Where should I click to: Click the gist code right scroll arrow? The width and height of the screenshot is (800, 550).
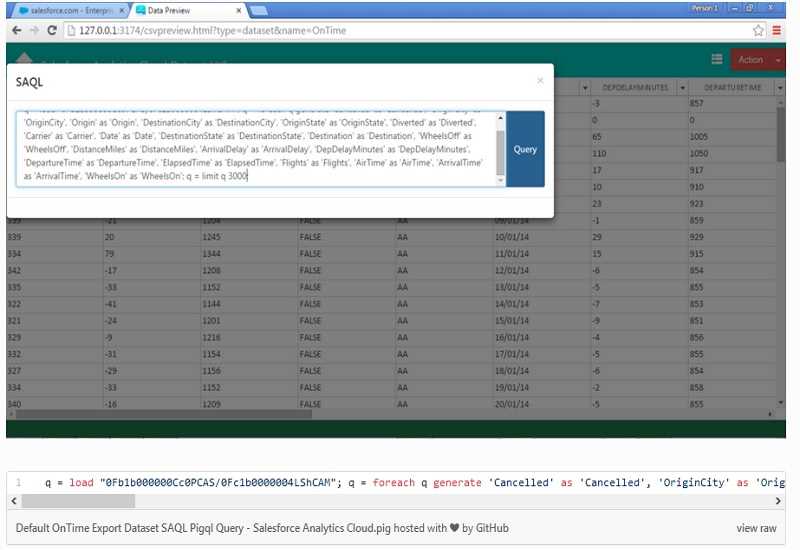point(778,501)
